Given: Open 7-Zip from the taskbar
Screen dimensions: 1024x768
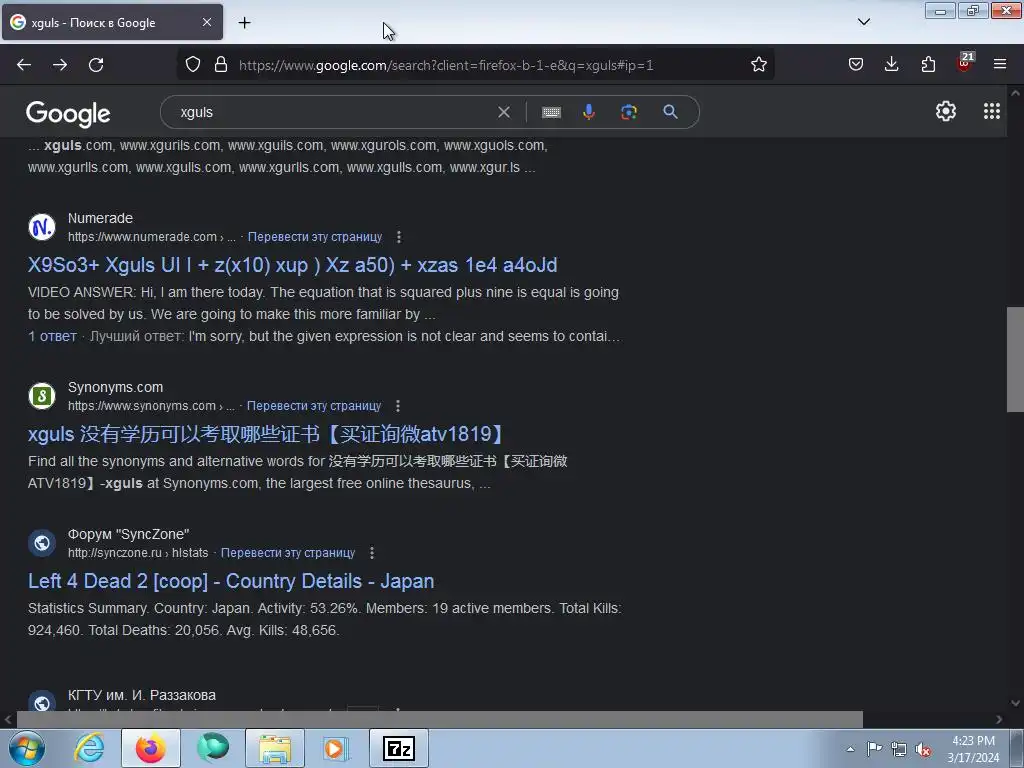Looking at the screenshot, I should point(399,748).
